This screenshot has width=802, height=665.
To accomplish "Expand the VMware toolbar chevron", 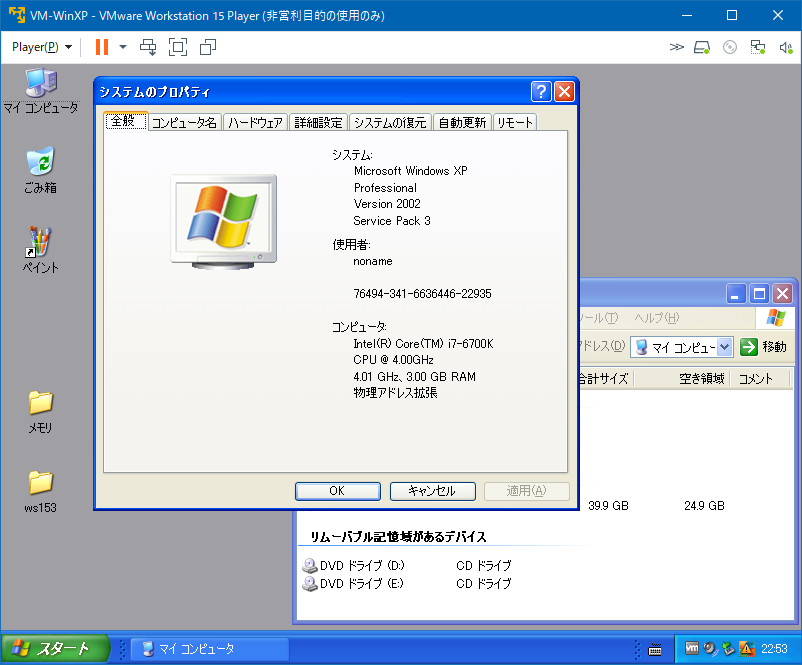I will tap(676, 47).
